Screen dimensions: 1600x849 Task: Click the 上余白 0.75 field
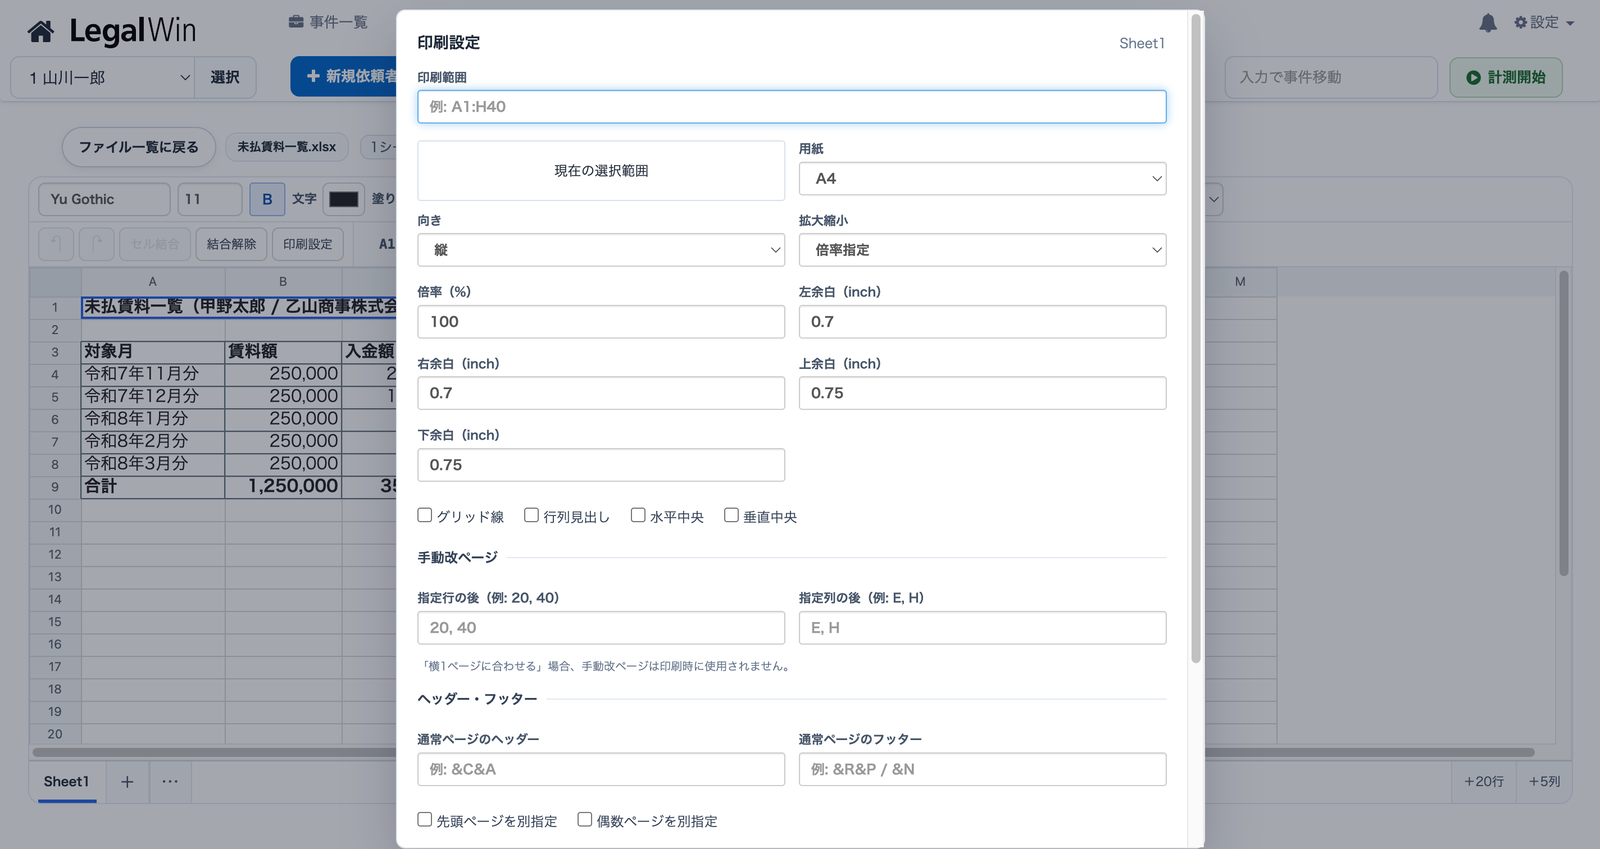point(982,393)
